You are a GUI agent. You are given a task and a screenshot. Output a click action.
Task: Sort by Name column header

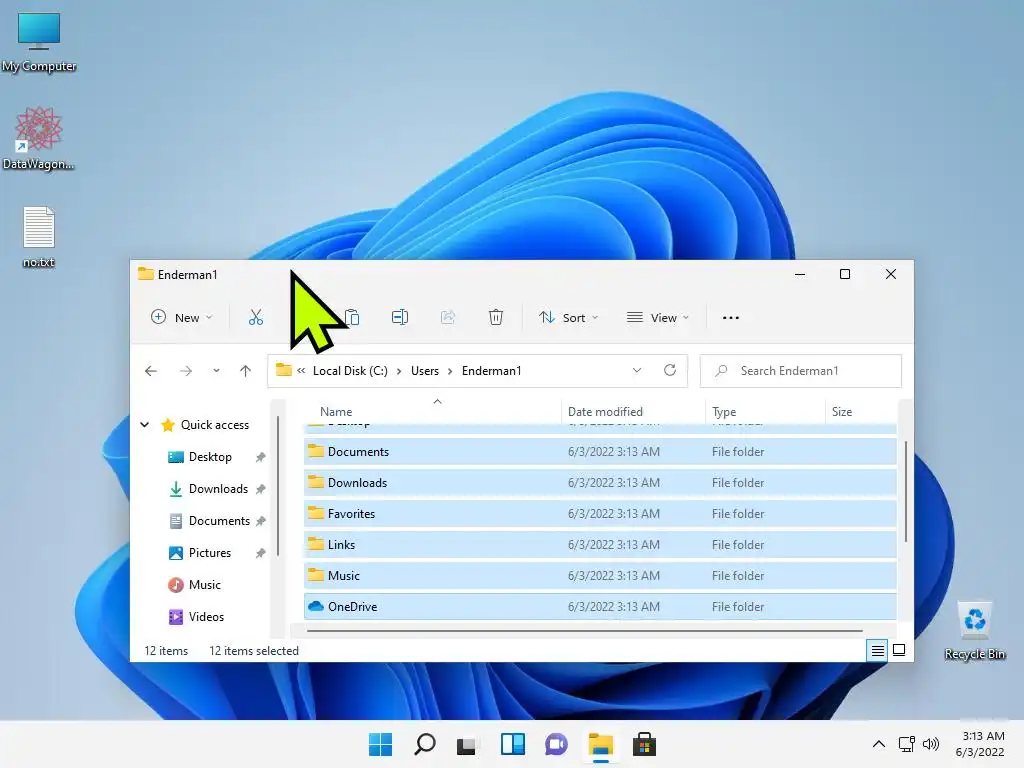[x=432, y=411]
